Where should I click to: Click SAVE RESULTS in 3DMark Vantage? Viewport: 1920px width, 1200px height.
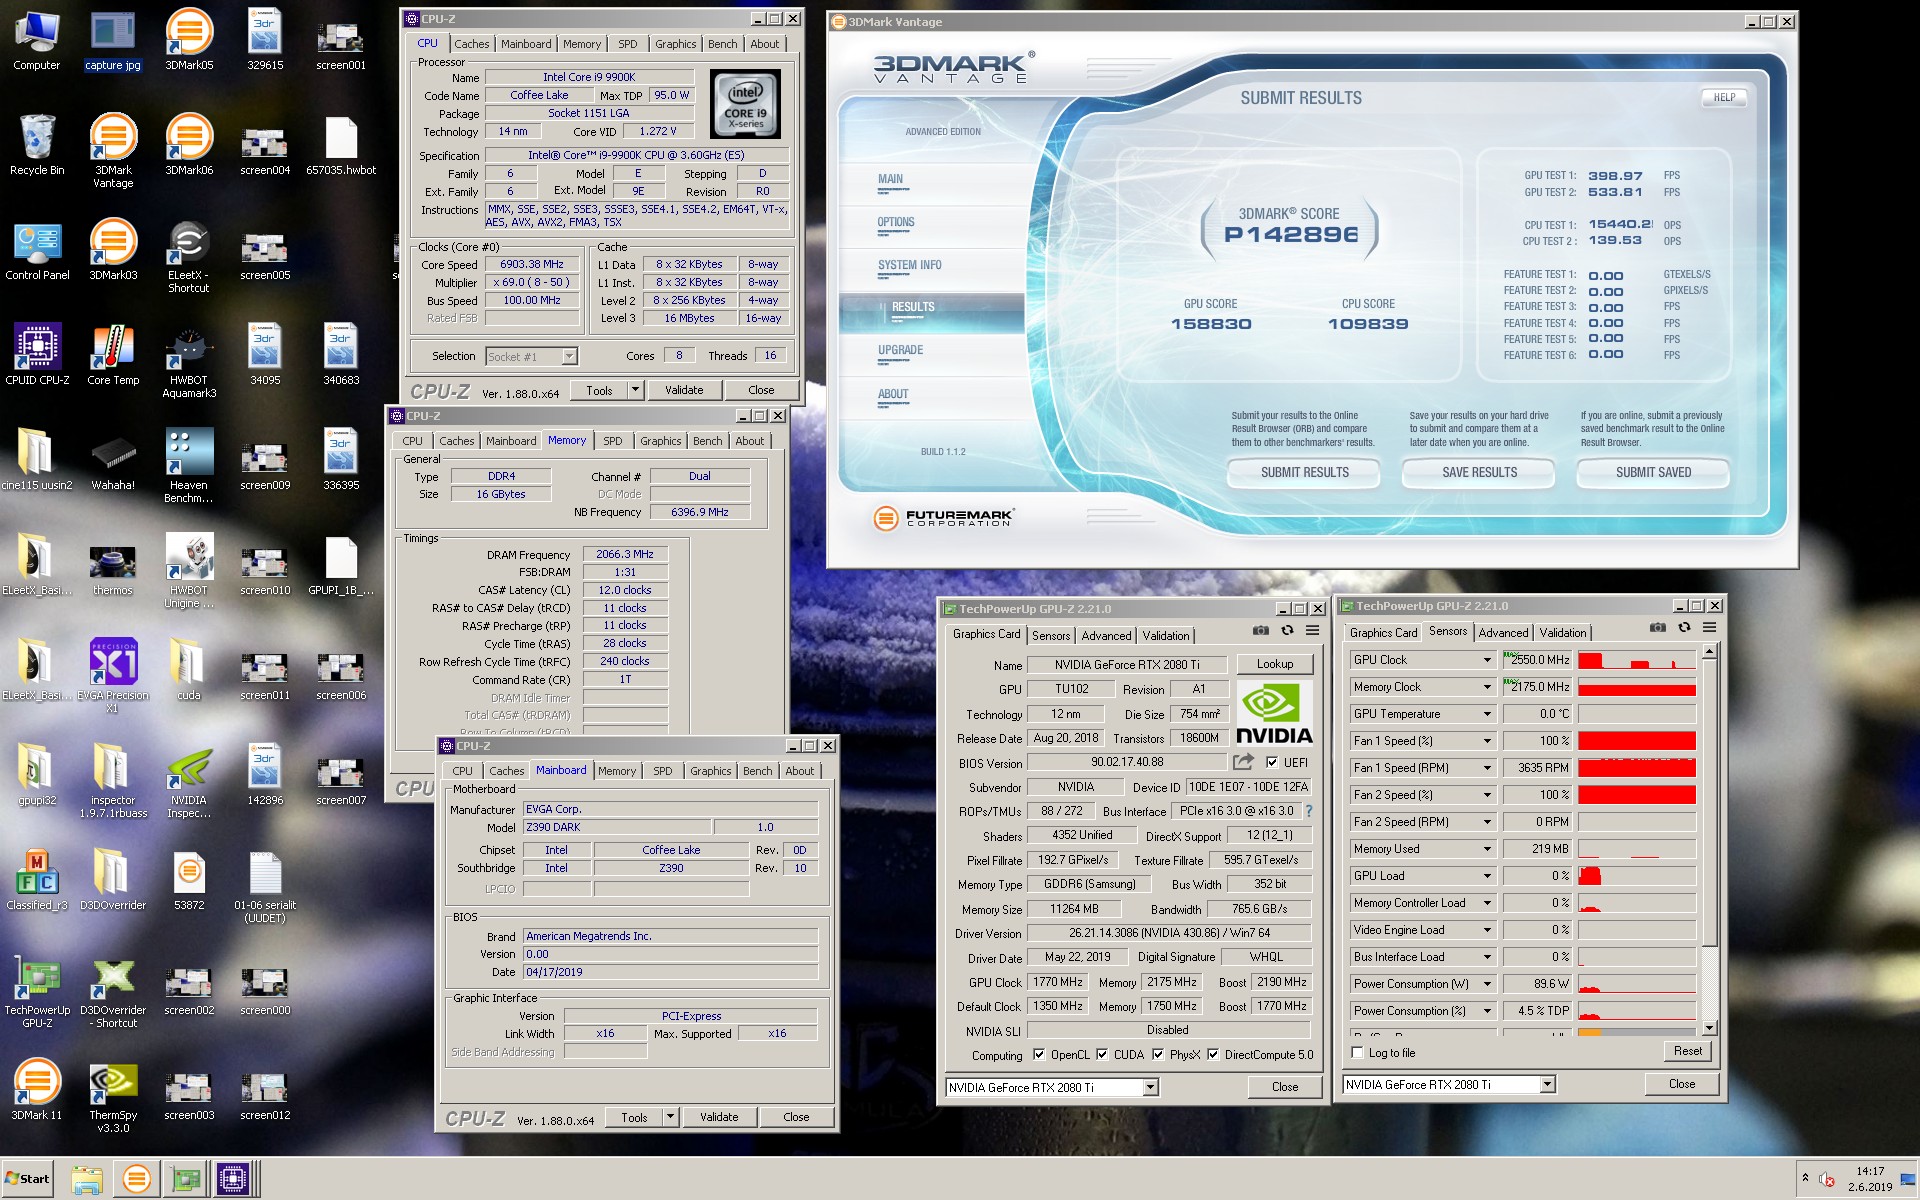(1479, 472)
